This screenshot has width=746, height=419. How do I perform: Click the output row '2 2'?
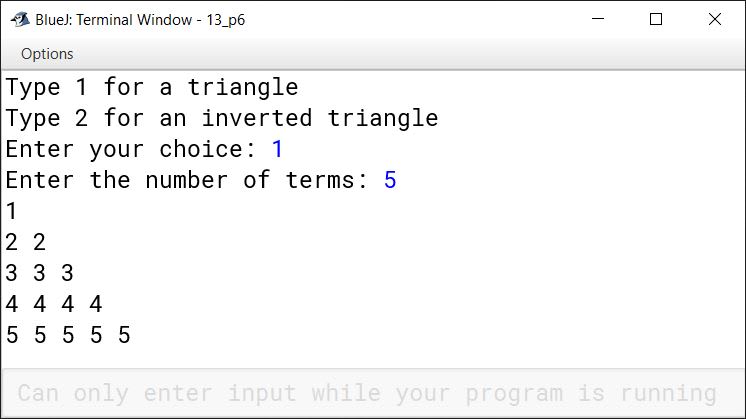(26, 242)
